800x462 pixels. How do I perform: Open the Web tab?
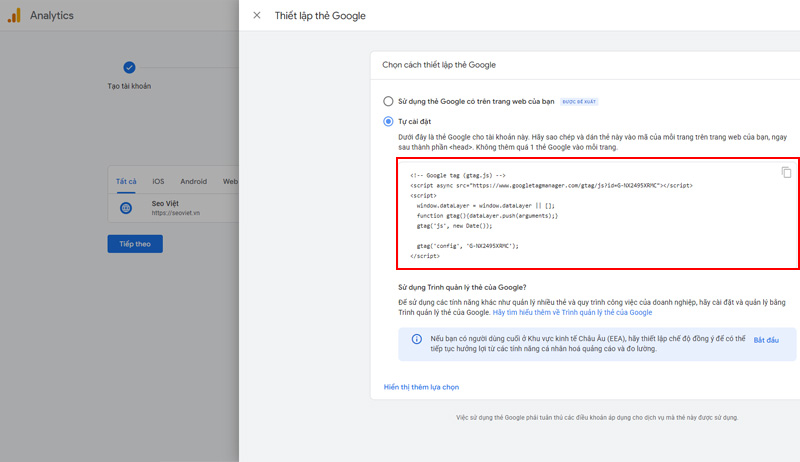(230, 182)
